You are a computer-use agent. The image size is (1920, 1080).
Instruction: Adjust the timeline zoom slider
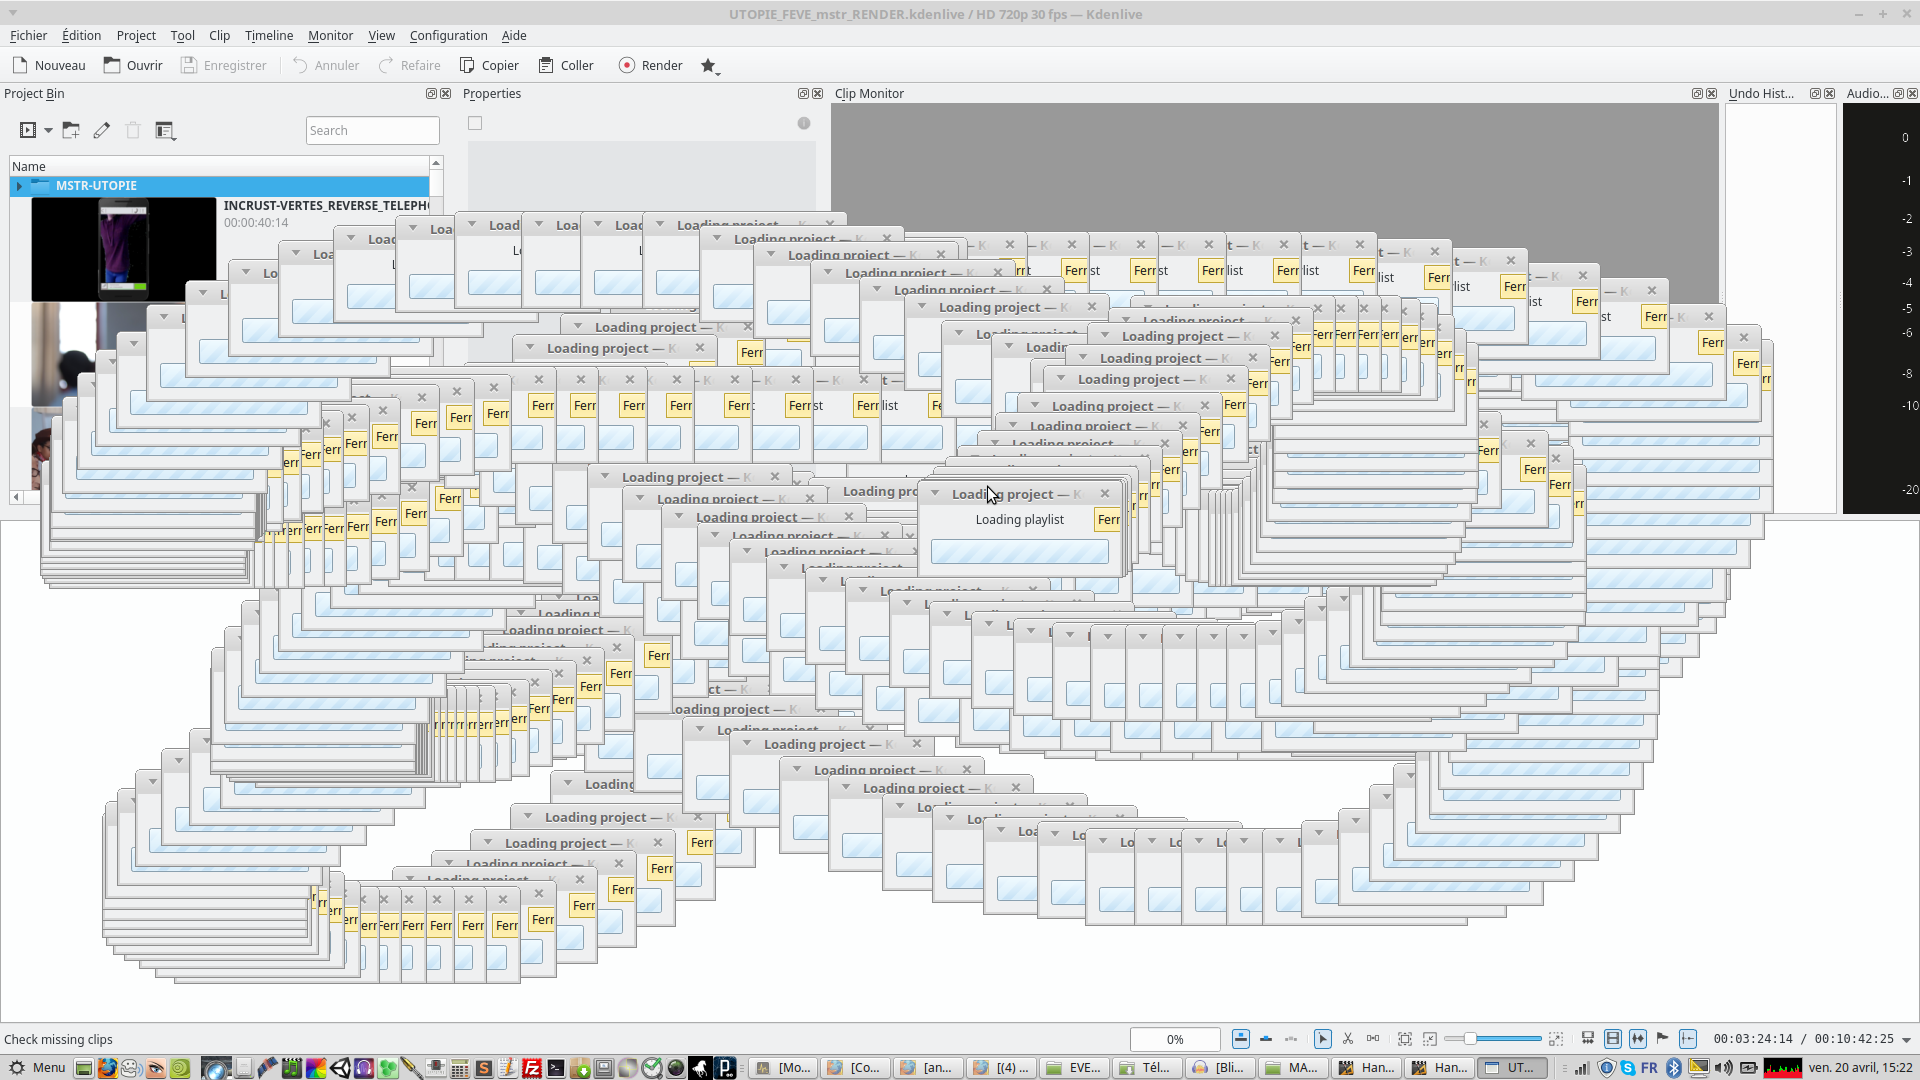(x=1470, y=1039)
